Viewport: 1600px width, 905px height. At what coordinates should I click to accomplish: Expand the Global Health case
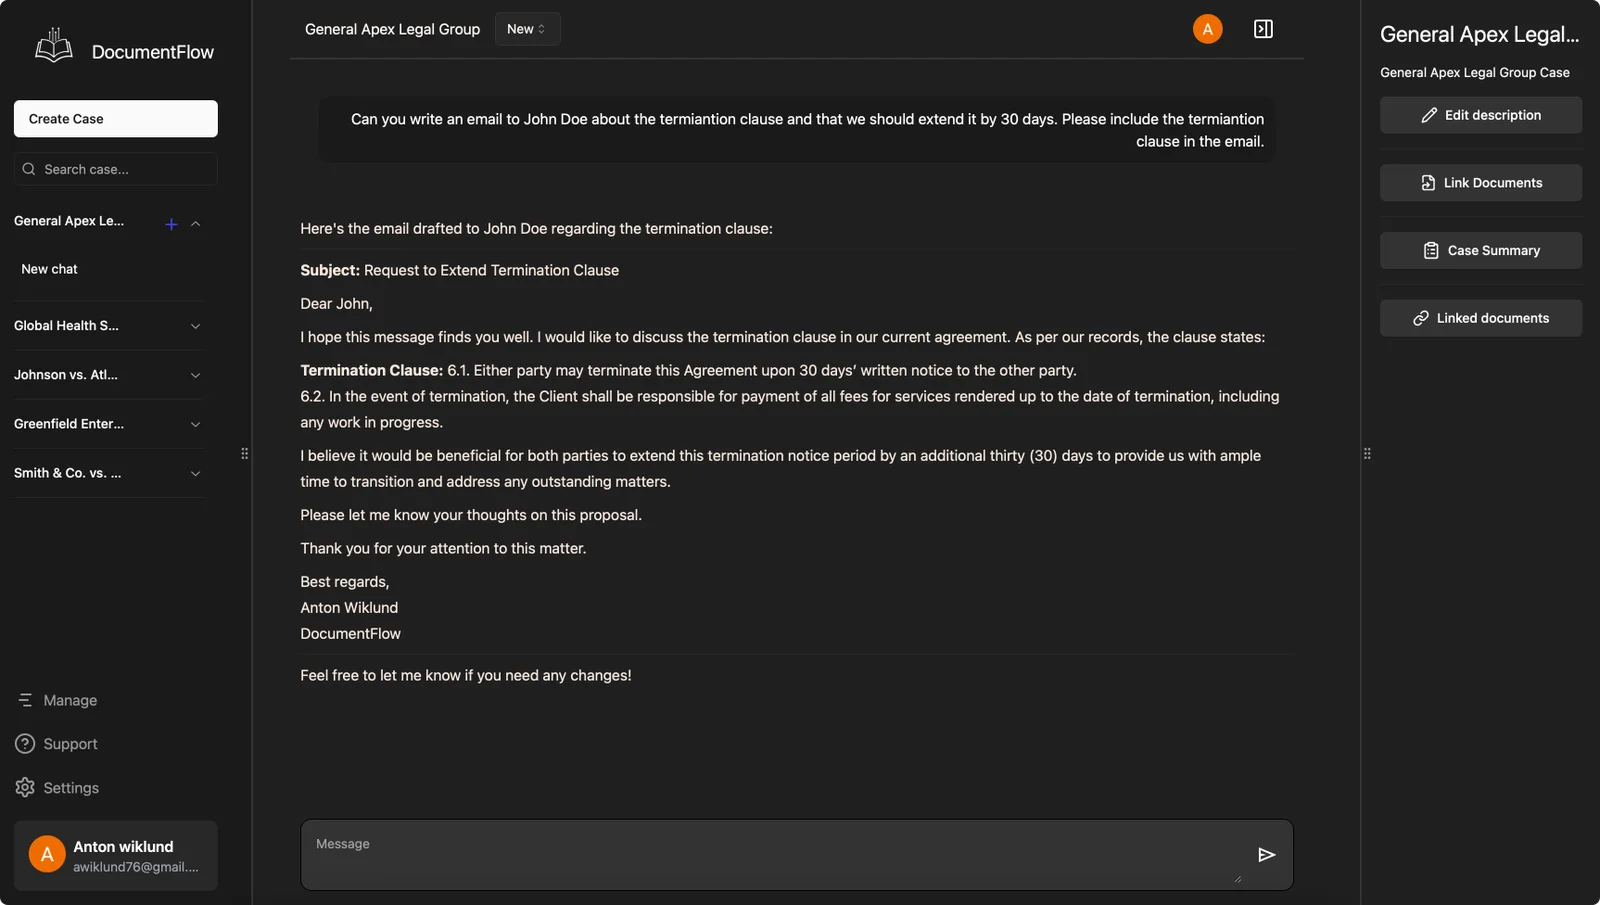(196, 326)
